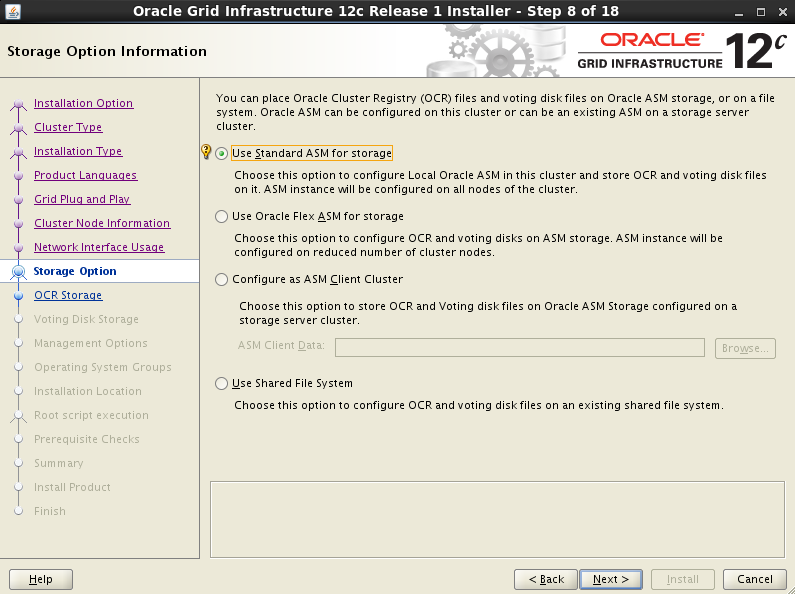This screenshot has height=594, width=795.
Task: Click the Prerequisite Checks step label
Action: (87, 439)
